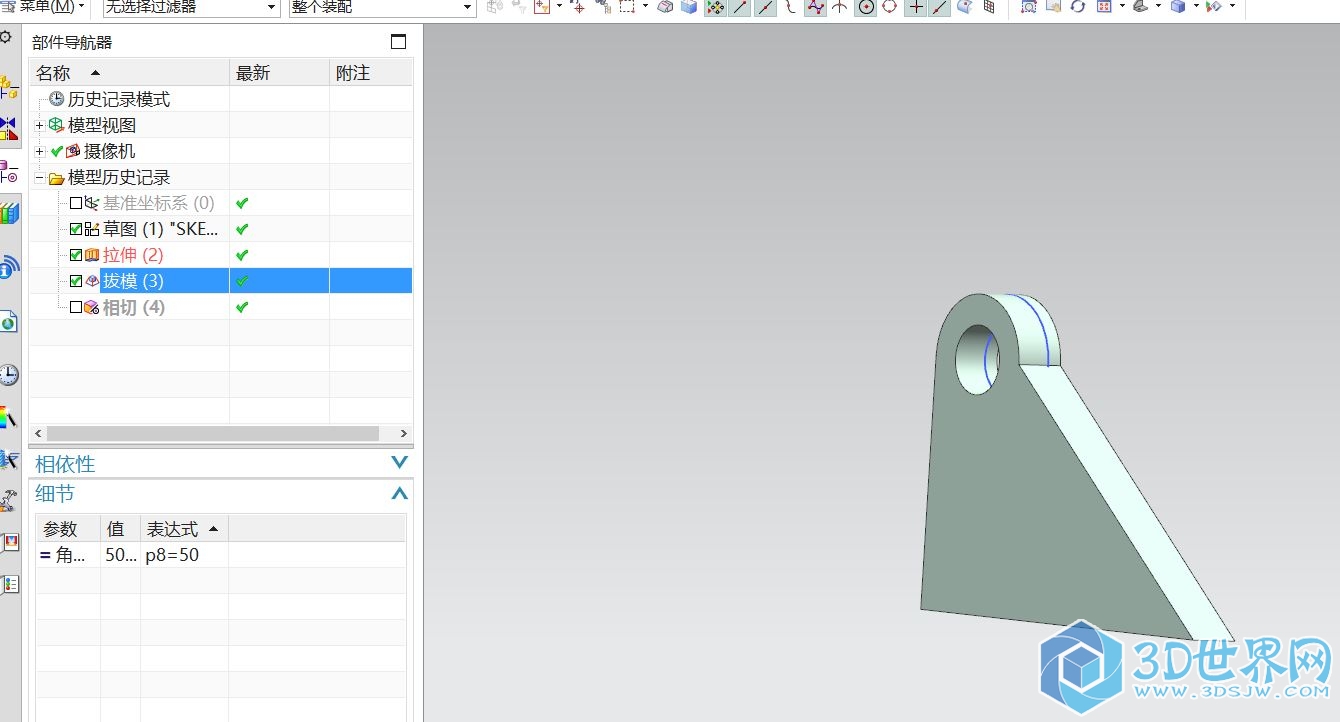This screenshot has width=1340, height=722.
Task: Open the 整个装配 scope dropdown
Action: click(382, 7)
